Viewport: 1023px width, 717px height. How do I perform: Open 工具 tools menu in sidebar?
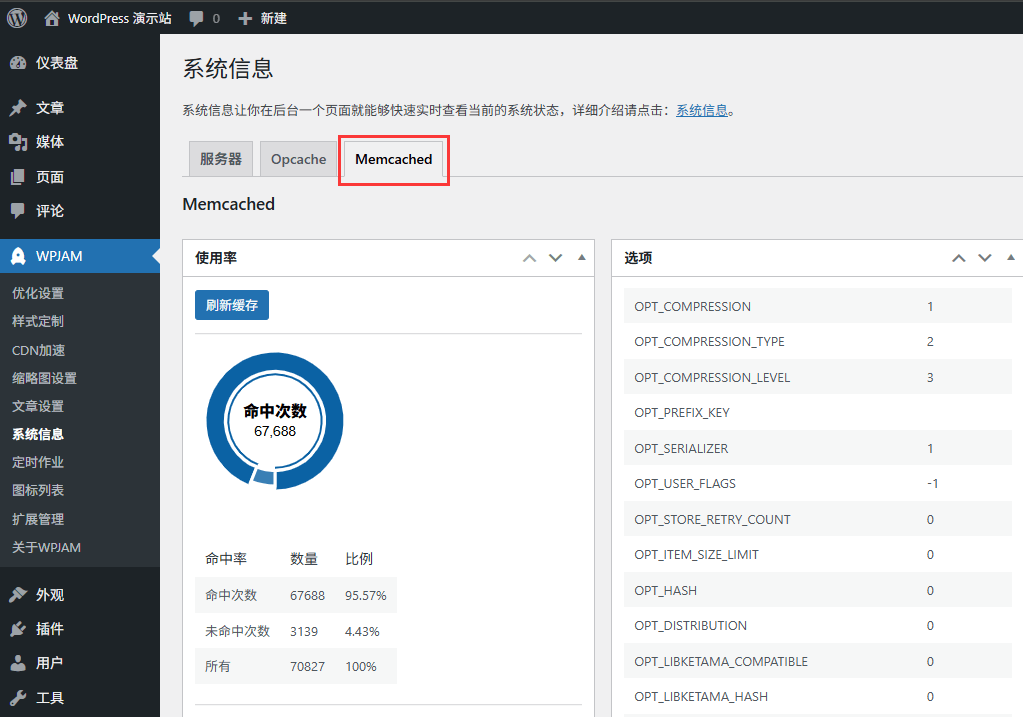[49, 698]
